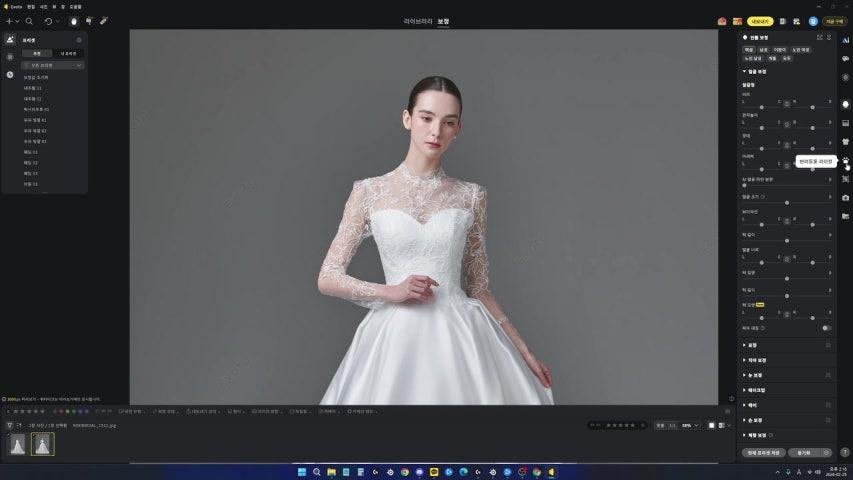The image size is (853, 480).
Task: Click the filter funnel icon above thumbnails
Action: pyautogui.click(x=9, y=426)
